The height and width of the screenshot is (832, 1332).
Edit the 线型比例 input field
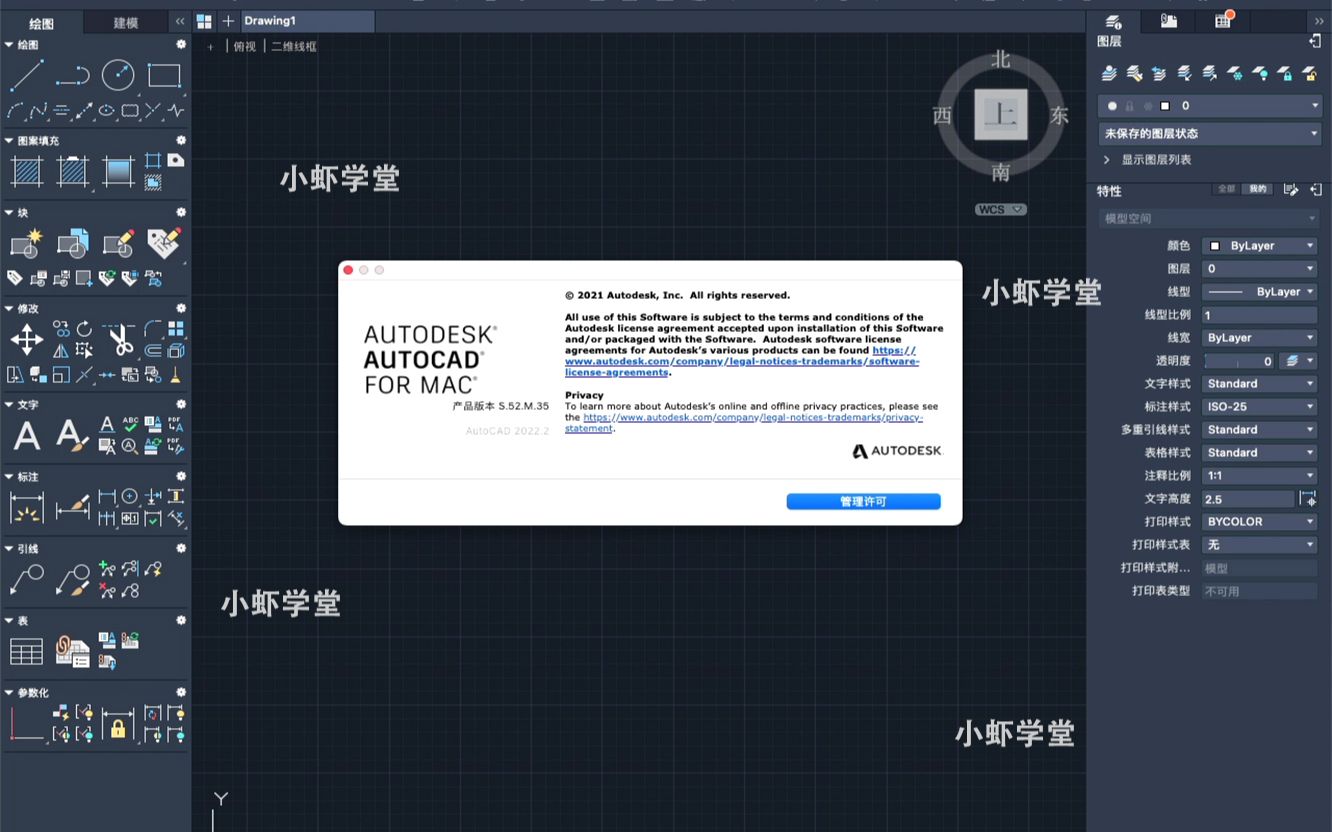[x=1260, y=315]
